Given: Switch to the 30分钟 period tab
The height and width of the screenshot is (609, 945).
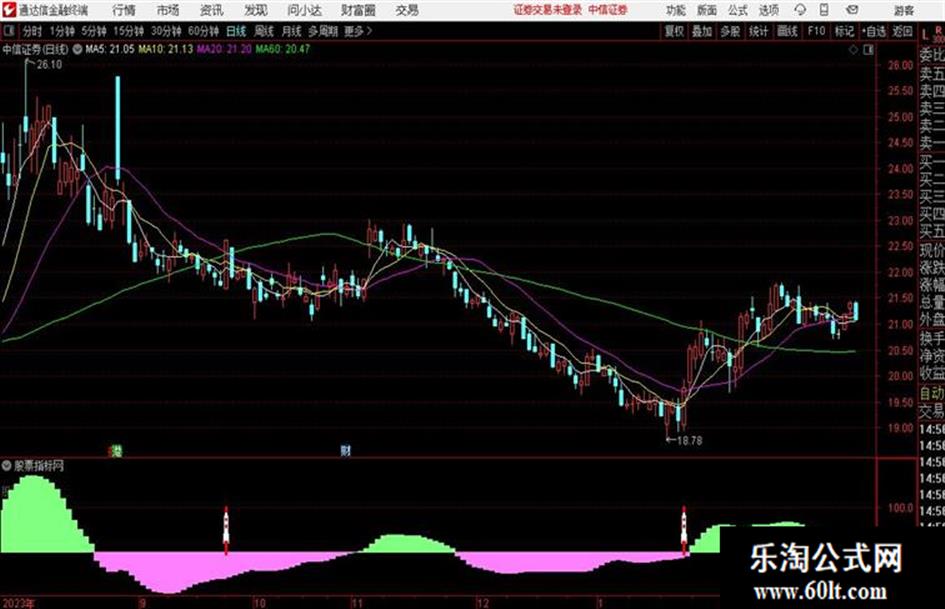Looking at the screenshot, I should [x=166, y=31].
